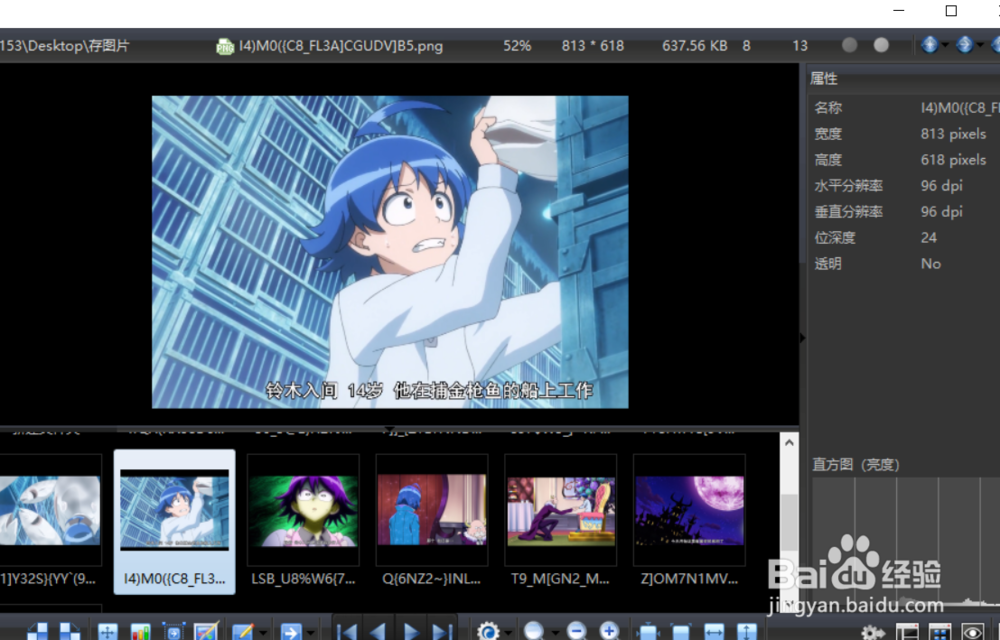The image size is (1000, 640).
Task: Open dropdown beside blue round arrow icon
Action: pyautogui.click(x=980, y=45)
